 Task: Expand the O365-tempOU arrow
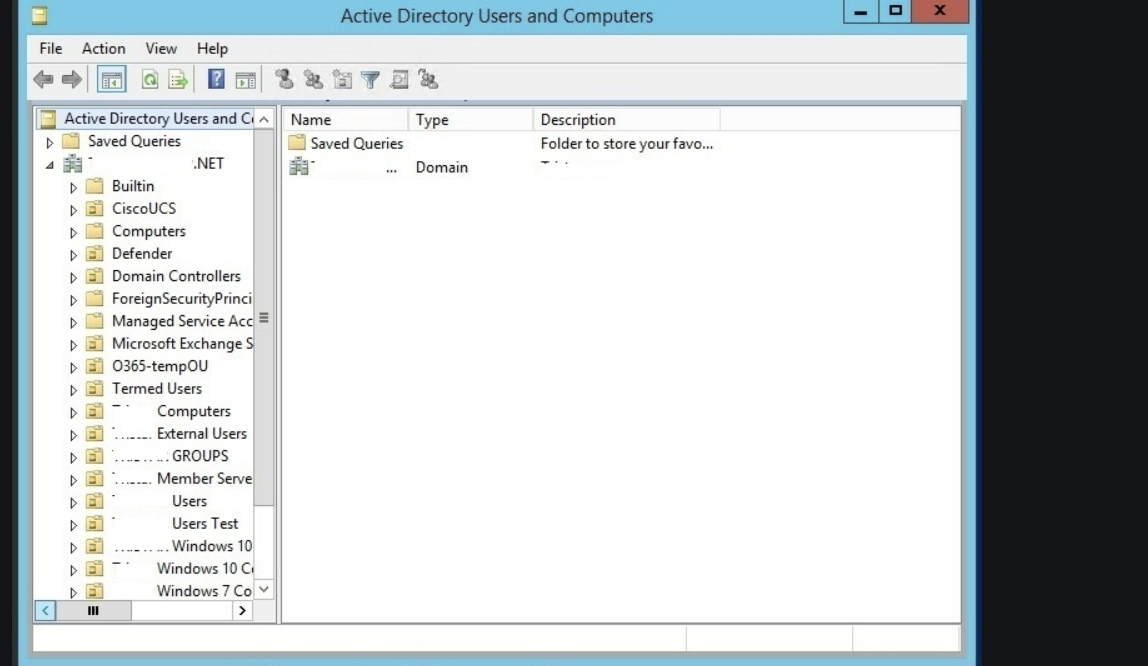73,367
